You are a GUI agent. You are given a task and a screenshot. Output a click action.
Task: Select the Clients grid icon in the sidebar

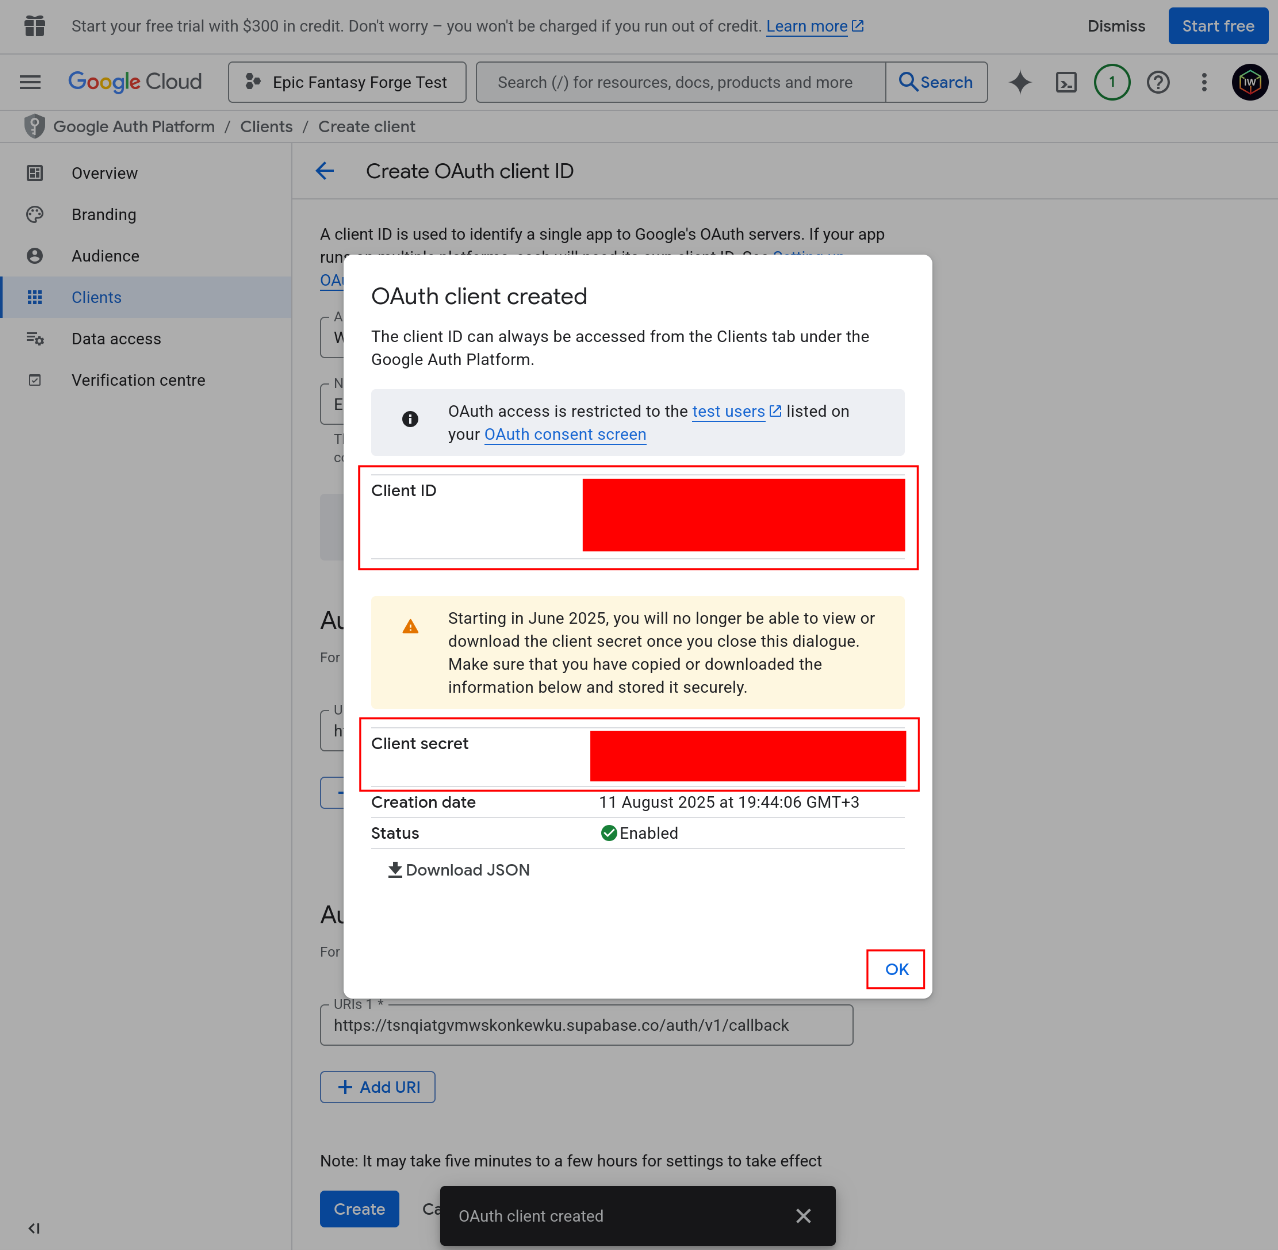35,297
